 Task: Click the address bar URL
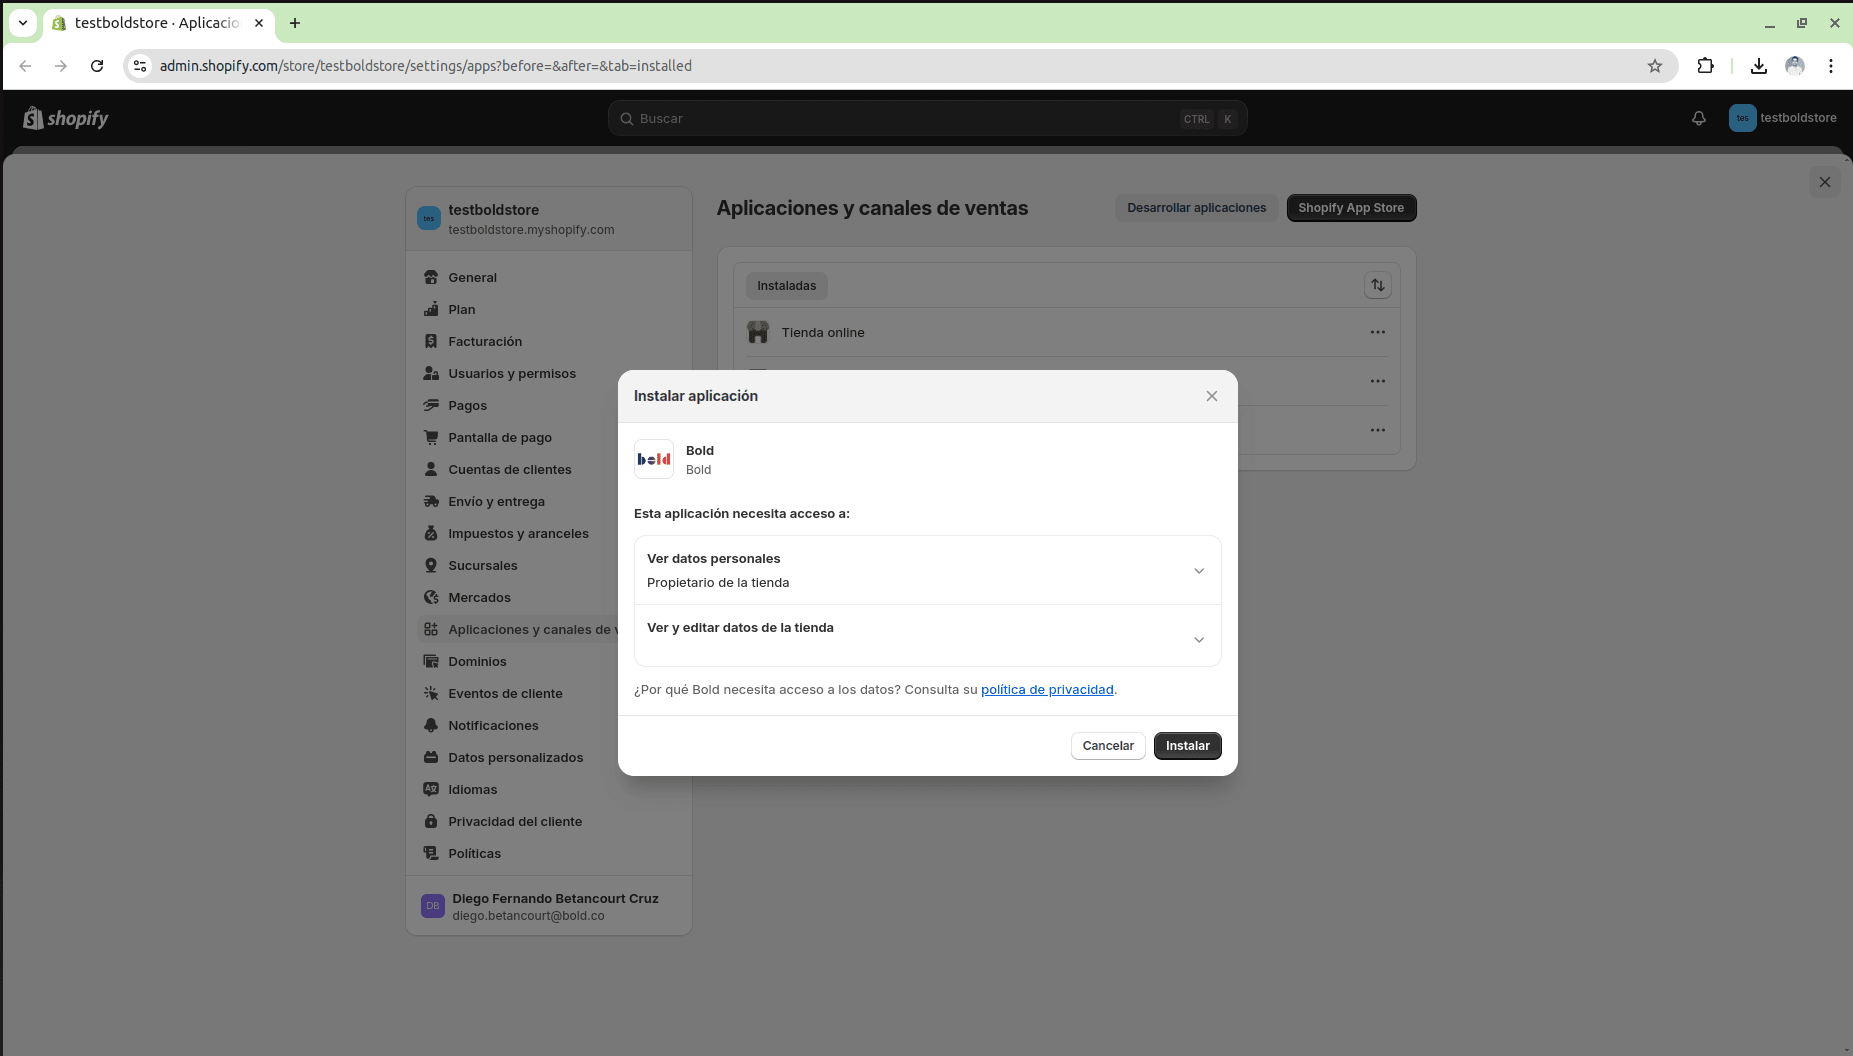point(426,66)
